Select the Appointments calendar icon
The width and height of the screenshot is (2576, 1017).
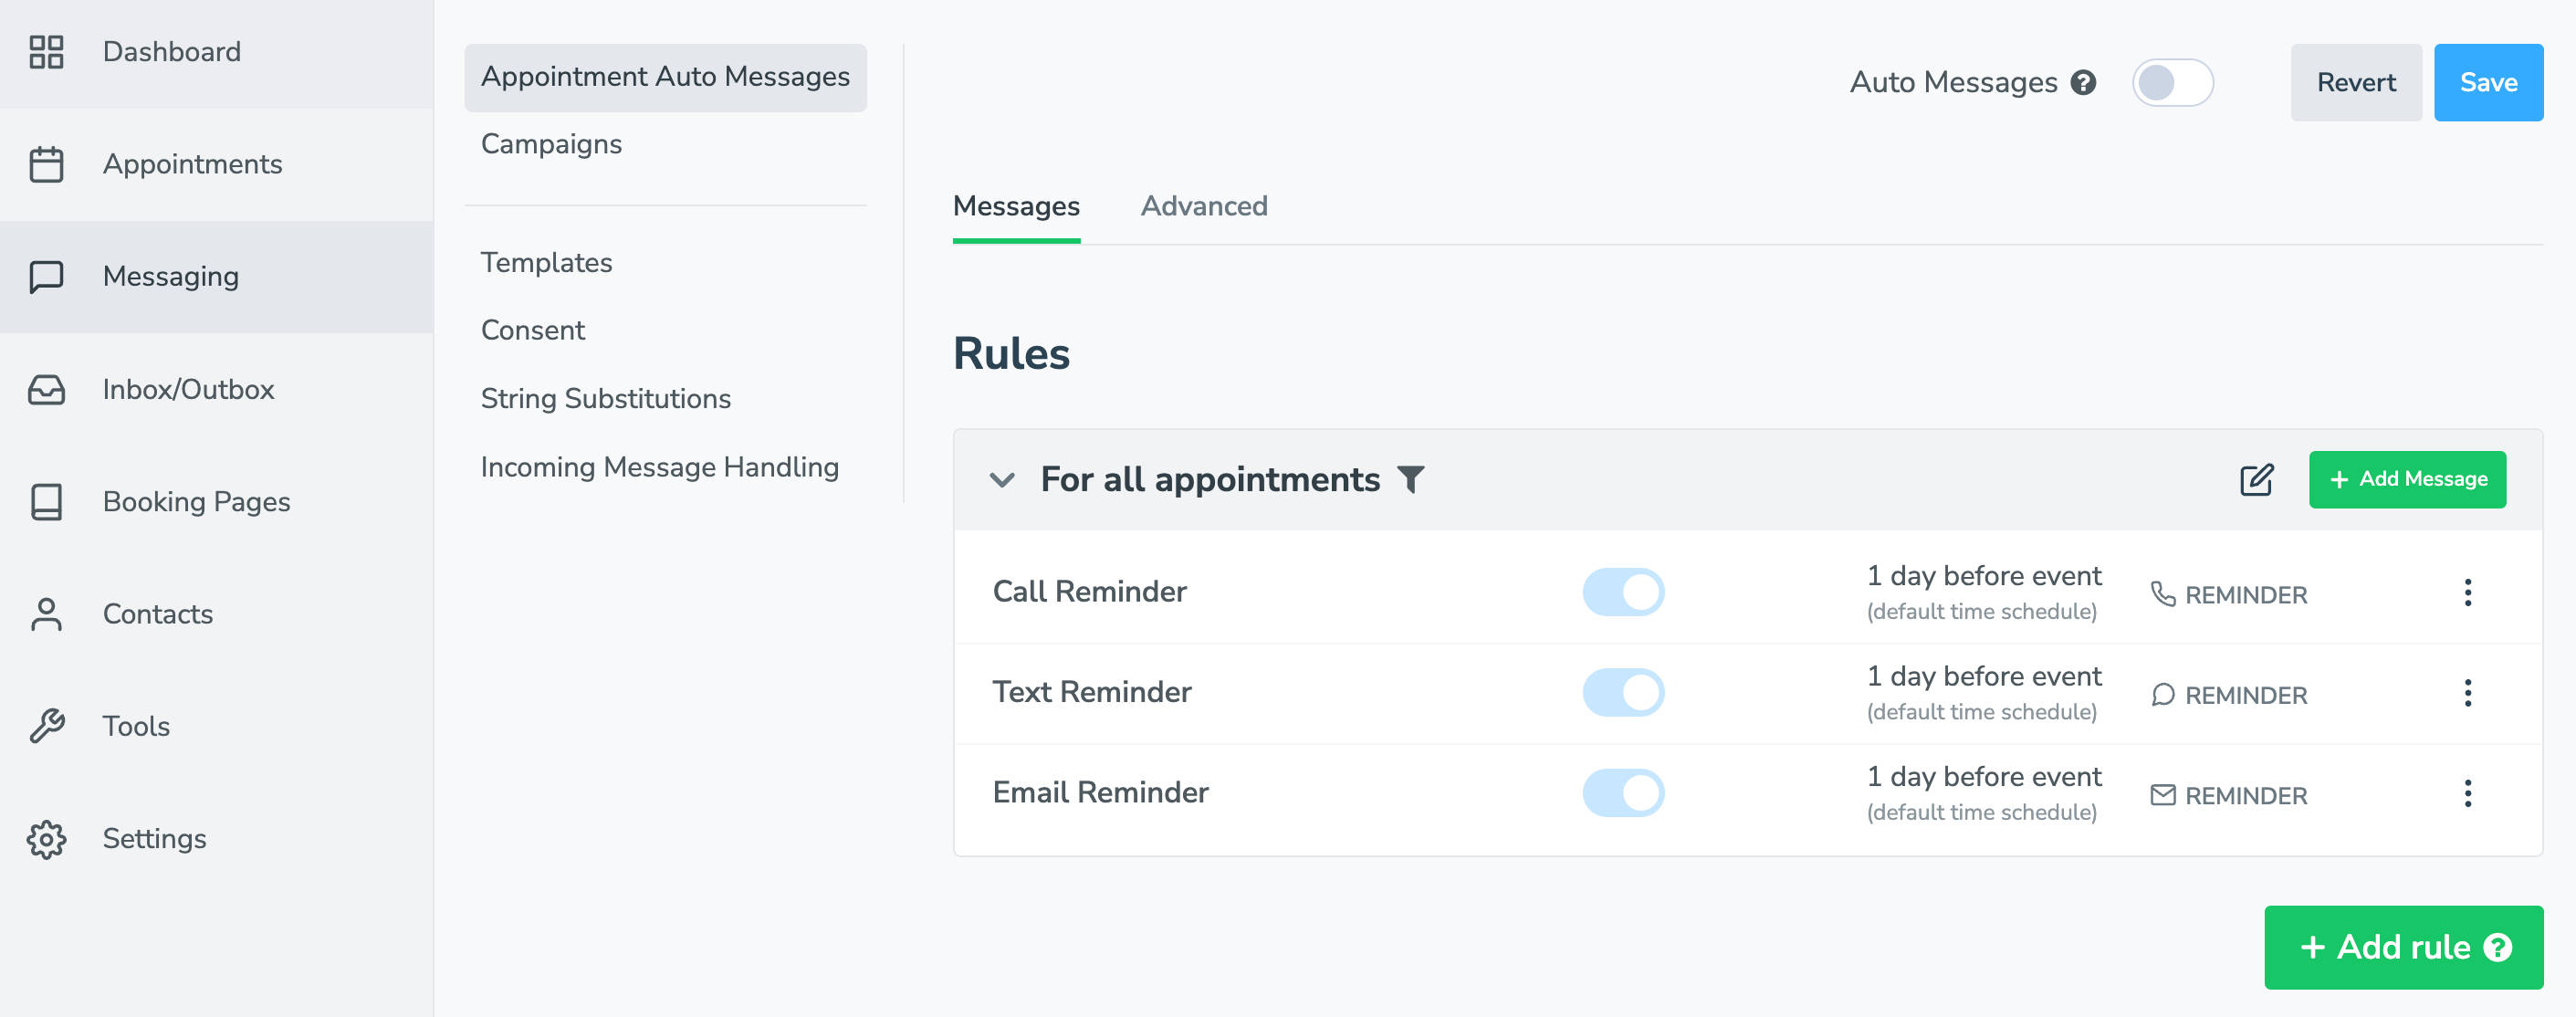pos(46,163)
